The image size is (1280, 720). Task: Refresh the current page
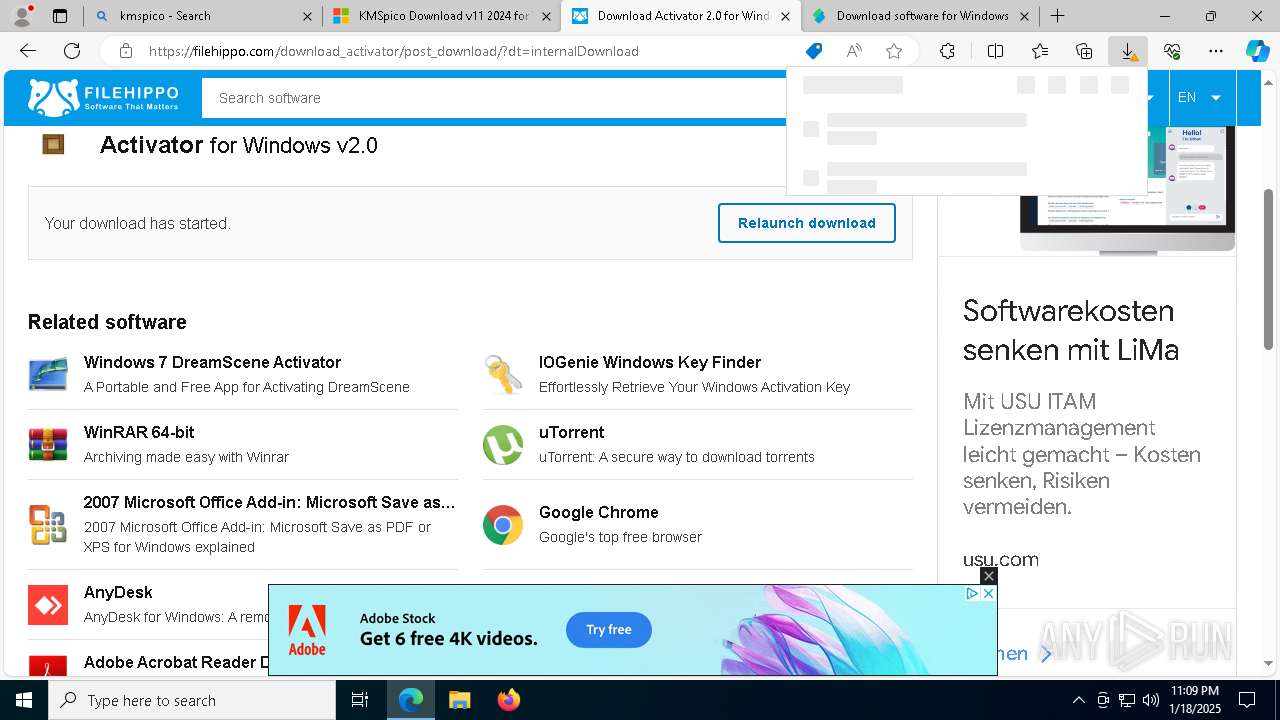[72, 51]
